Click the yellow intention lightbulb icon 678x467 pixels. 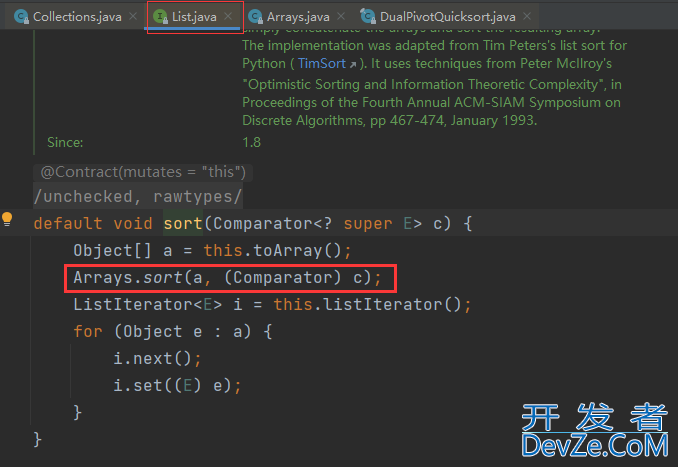(7, 219)
